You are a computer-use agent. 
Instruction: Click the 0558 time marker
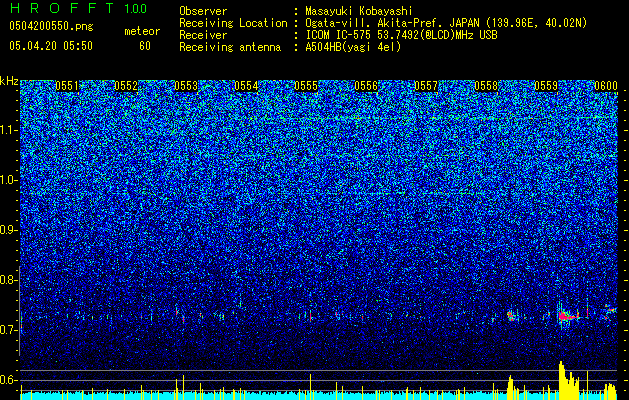click(486, 86)
